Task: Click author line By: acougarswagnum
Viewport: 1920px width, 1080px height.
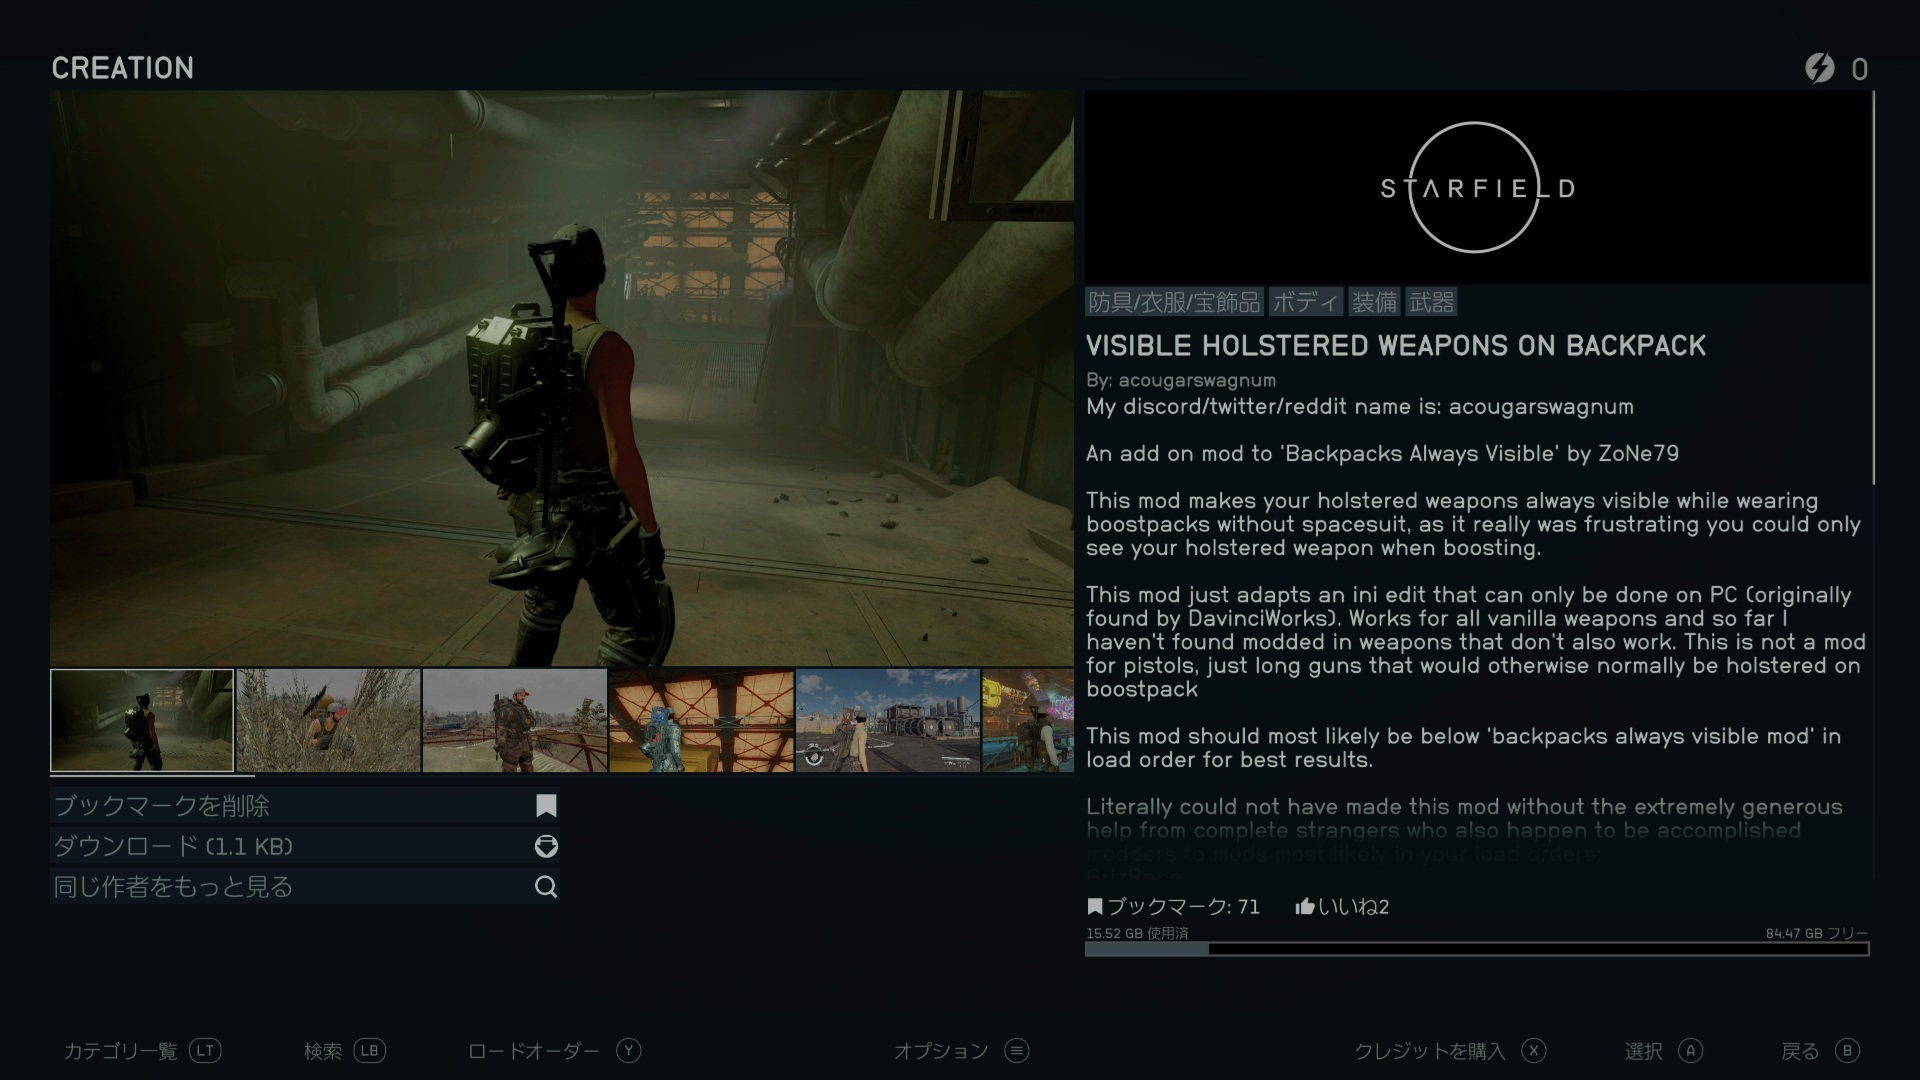Action: pyautogui.click(x=1181, y=381)
